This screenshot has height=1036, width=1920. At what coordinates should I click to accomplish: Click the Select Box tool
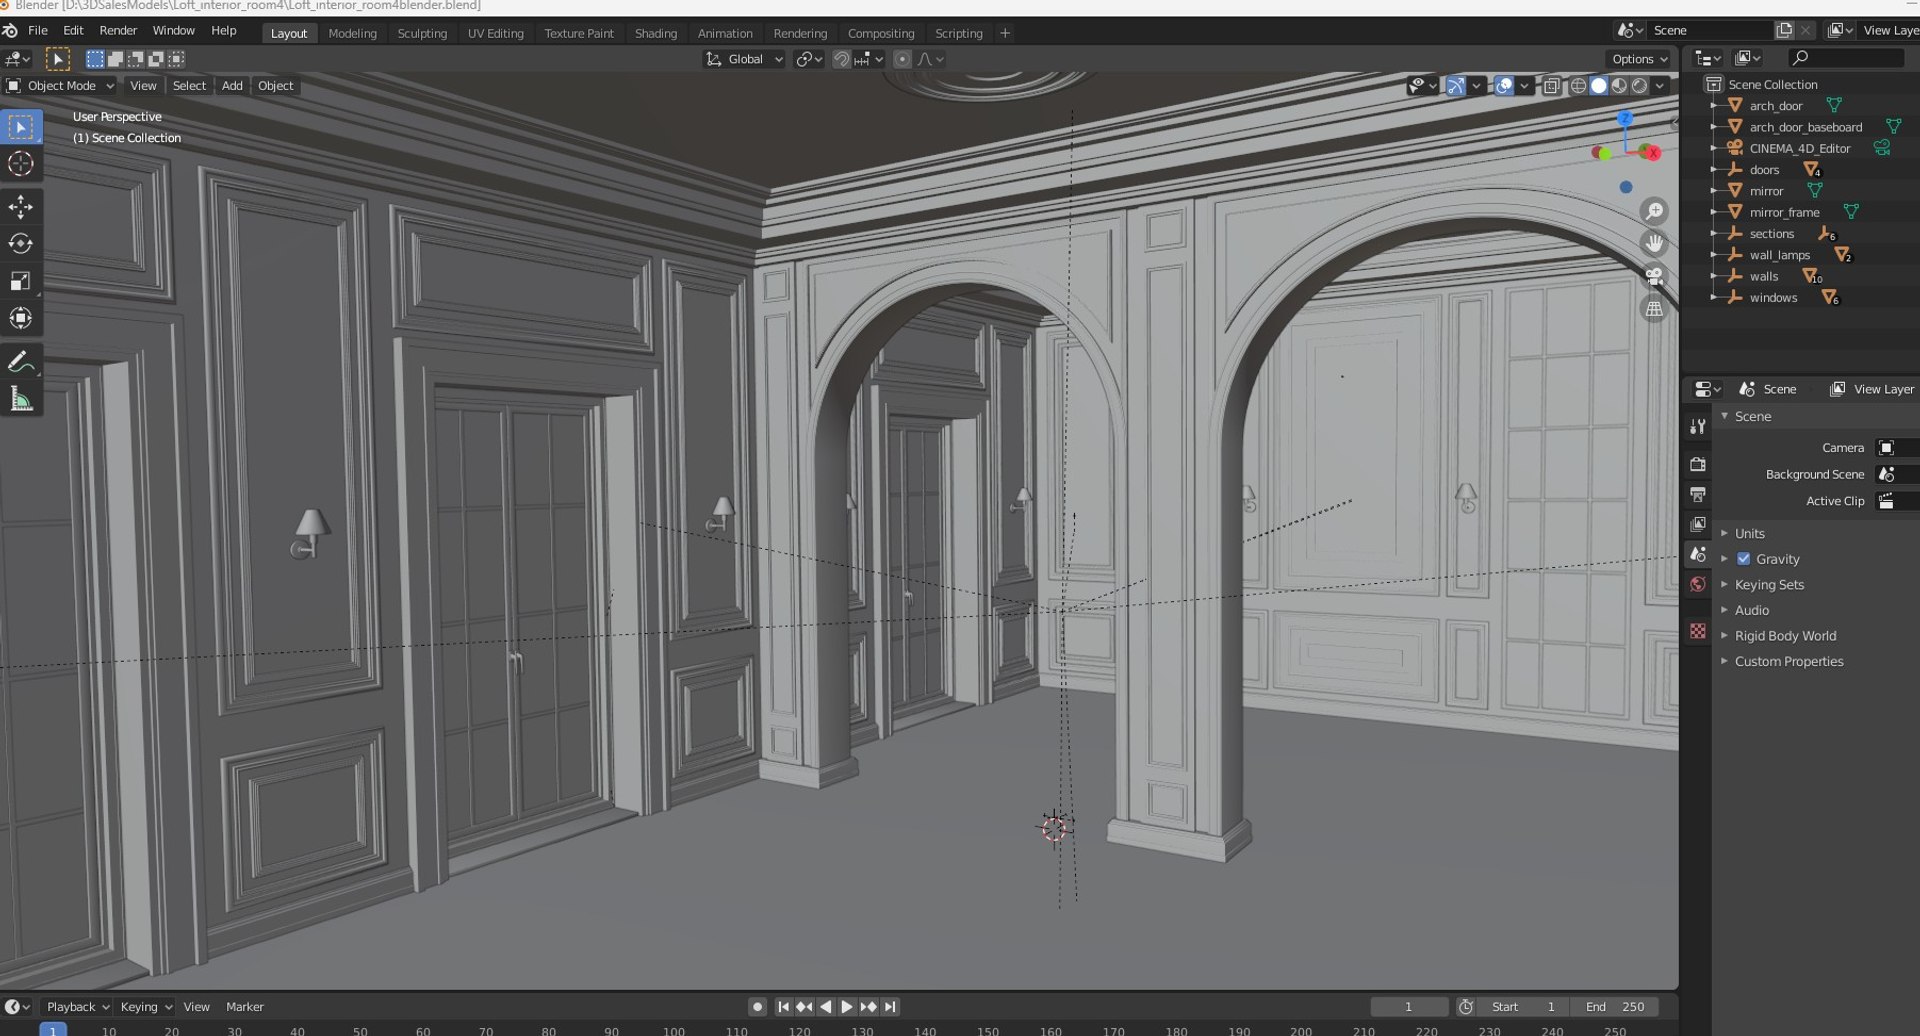click(x=21, y=127)
